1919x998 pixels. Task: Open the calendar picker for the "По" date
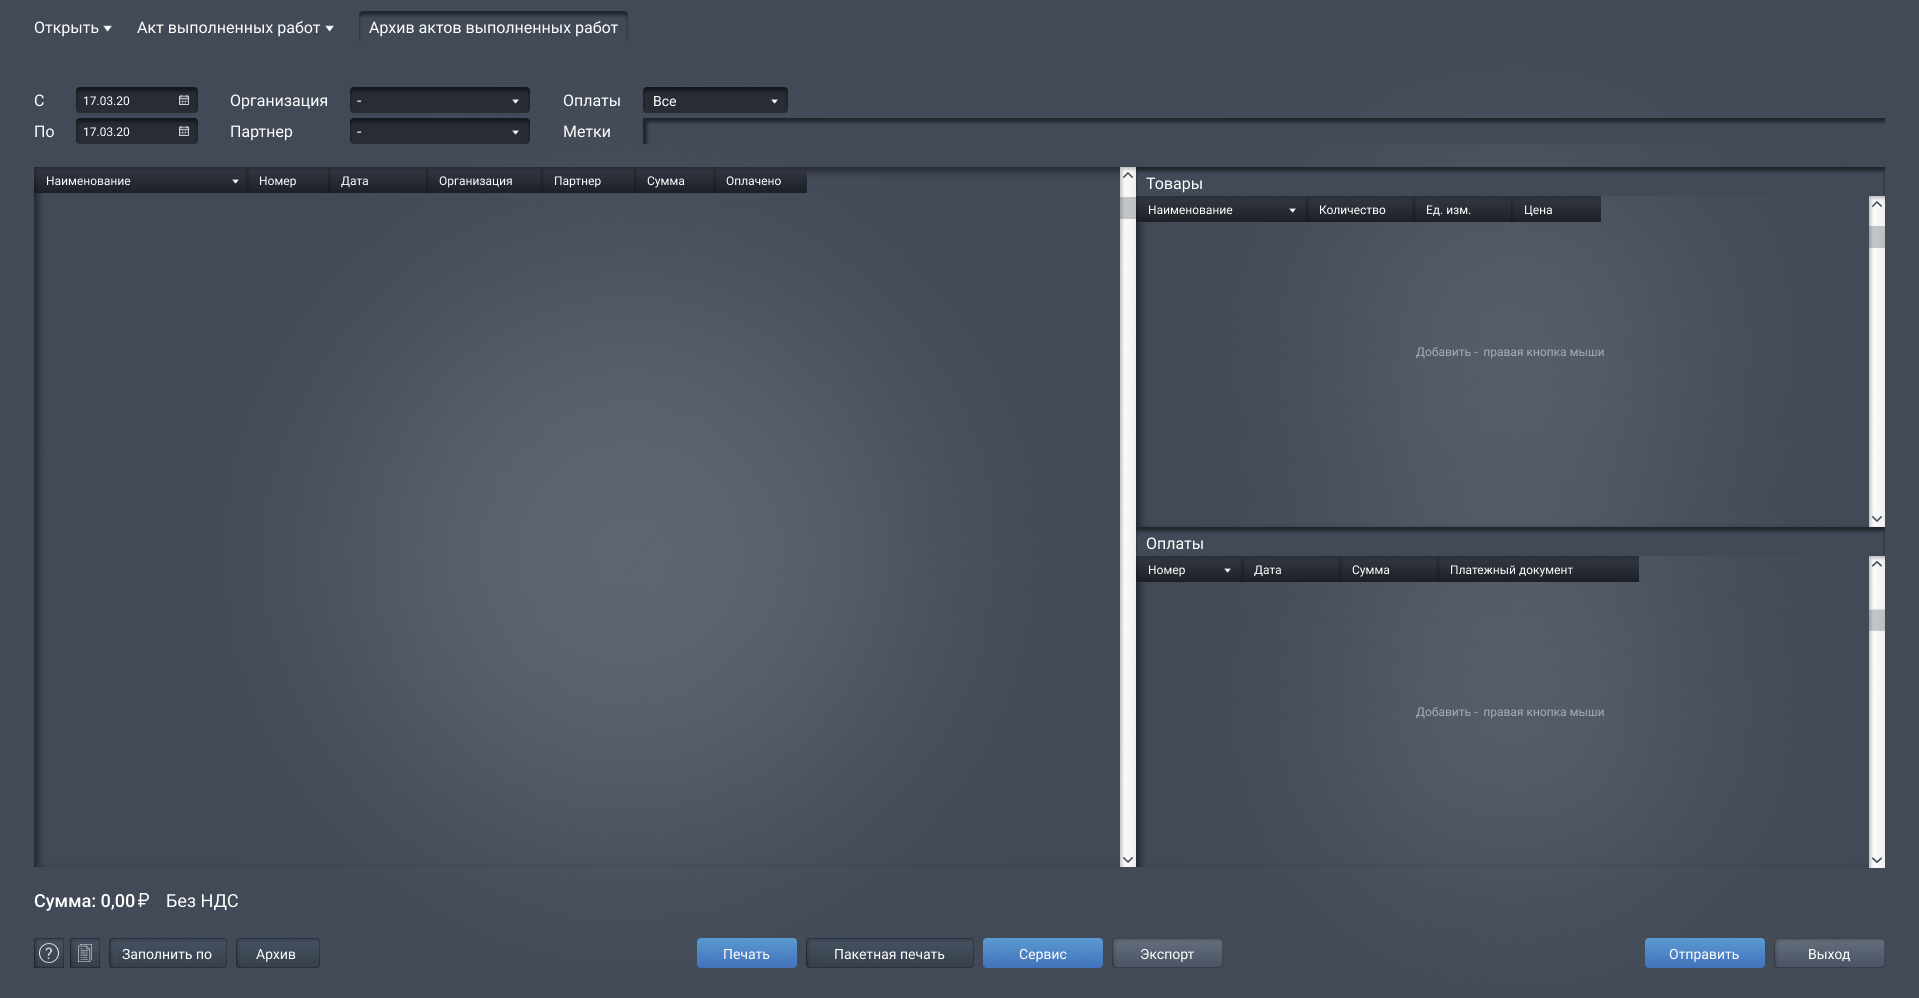tap(184, 131)
